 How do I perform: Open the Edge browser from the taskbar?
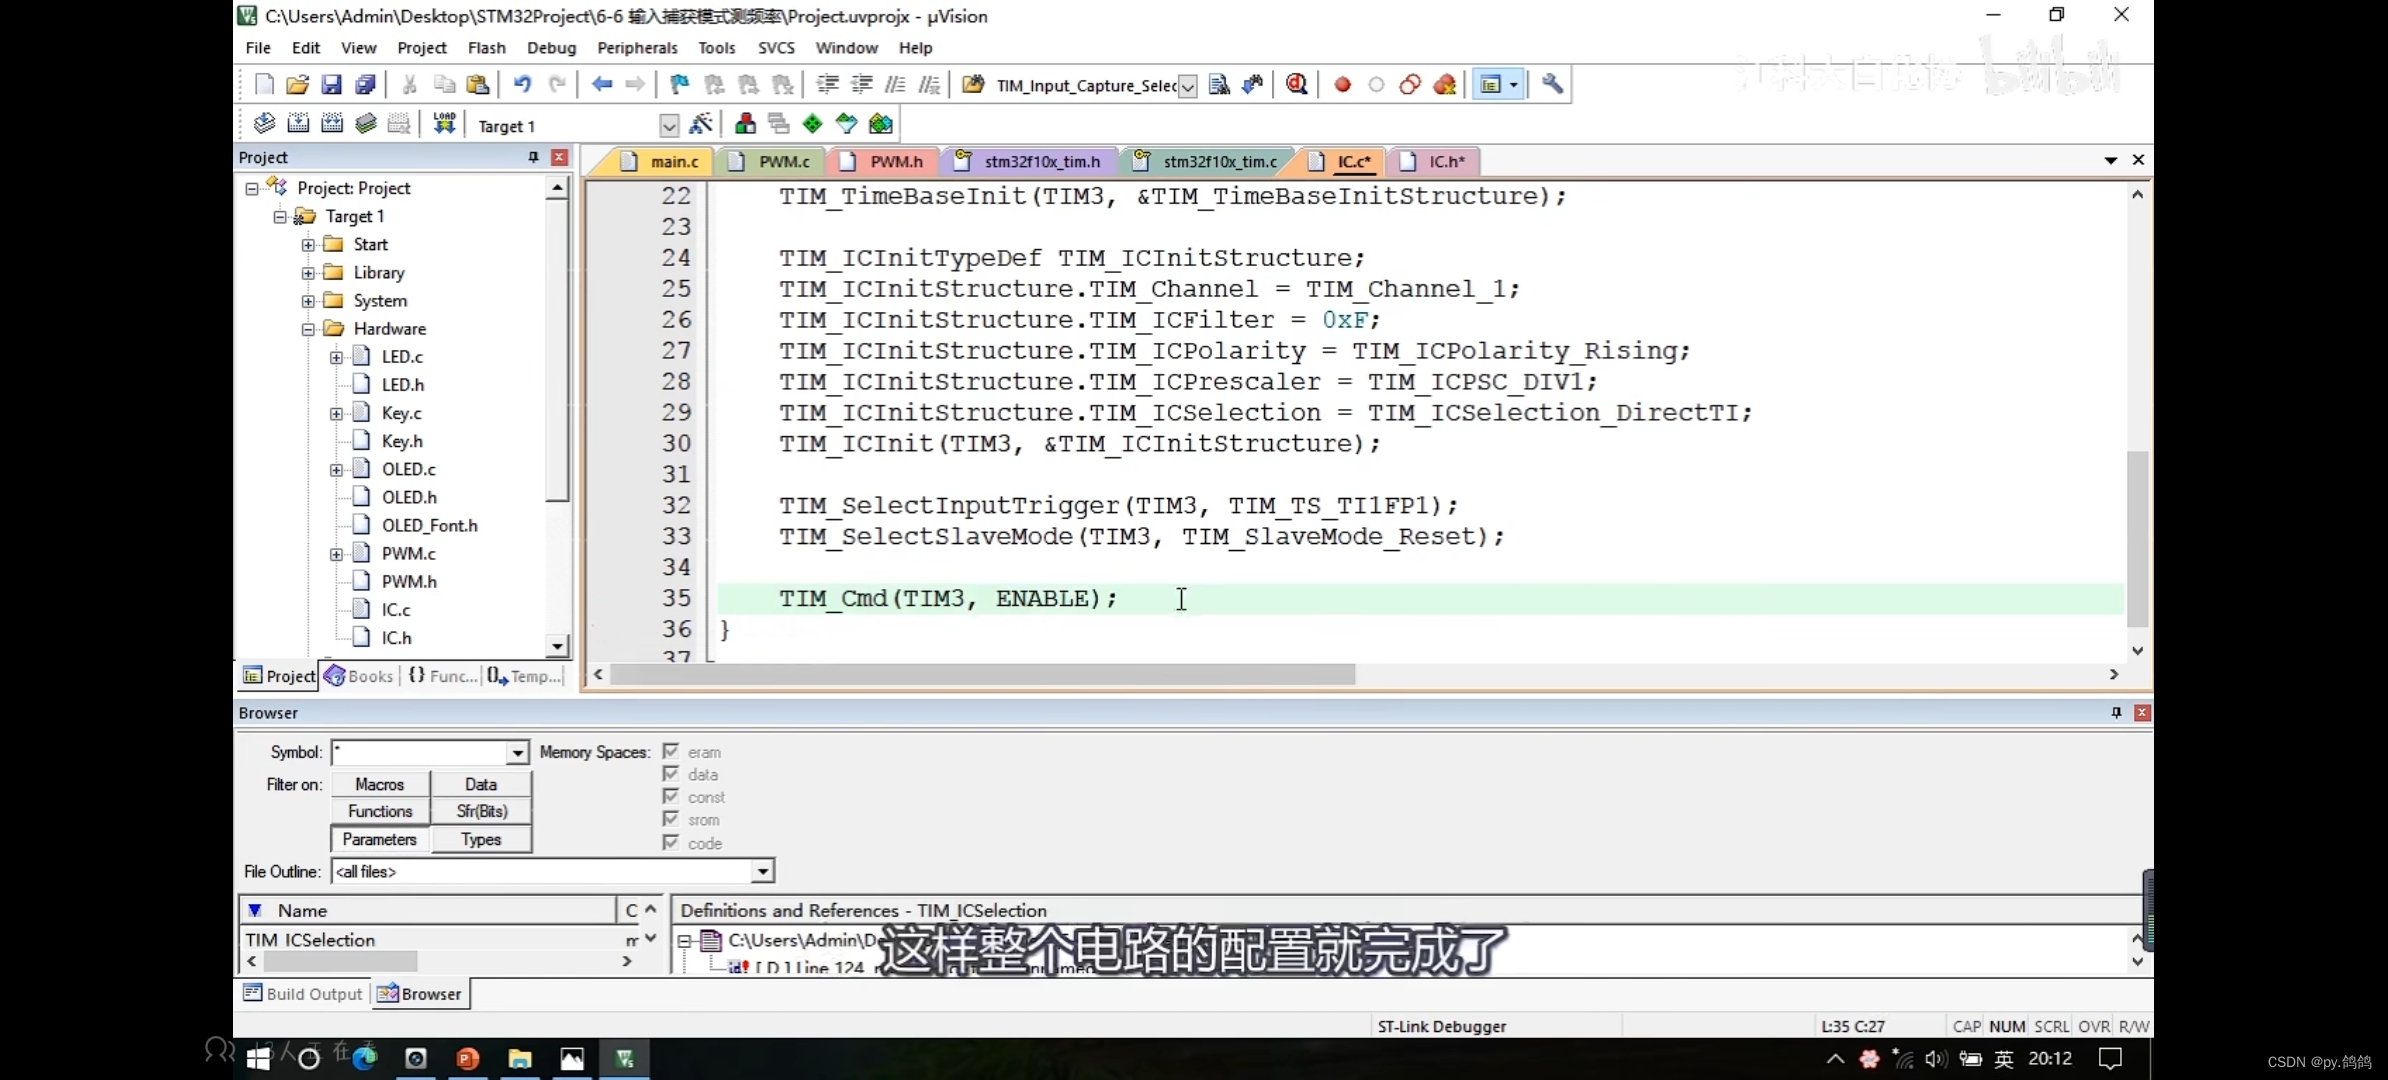[365, 1058]
